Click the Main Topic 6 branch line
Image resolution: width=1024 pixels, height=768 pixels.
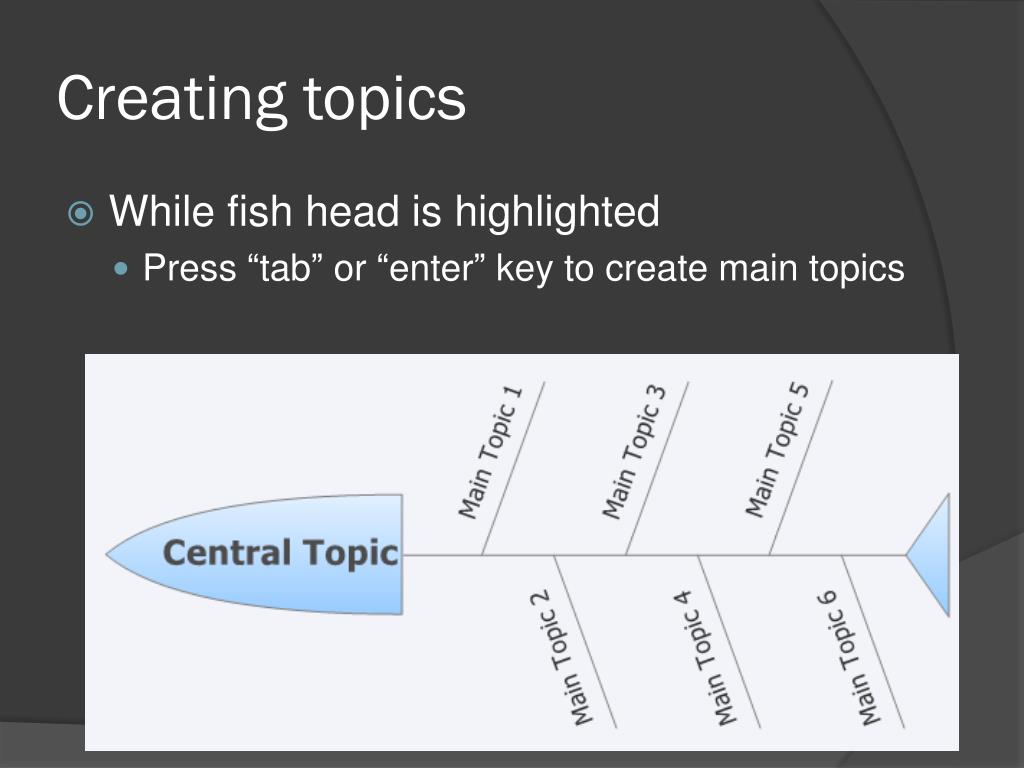click(x=873, y=641)
